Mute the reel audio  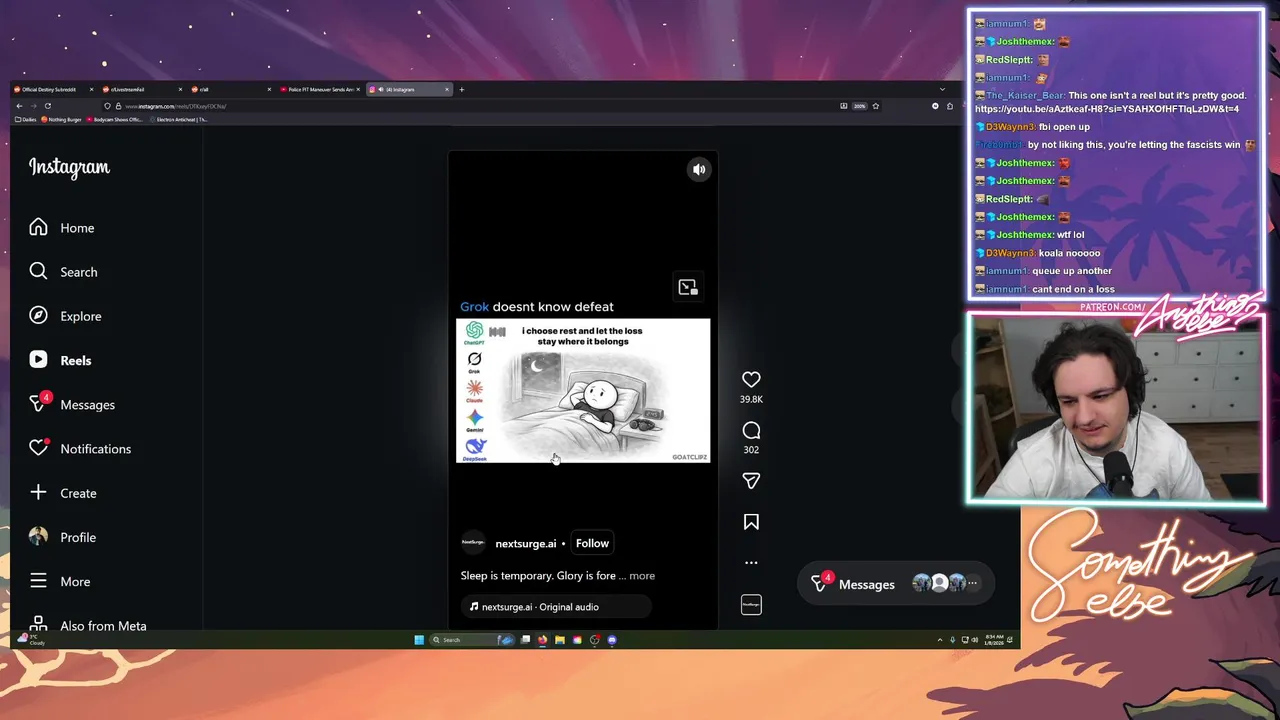coord(699,169)
